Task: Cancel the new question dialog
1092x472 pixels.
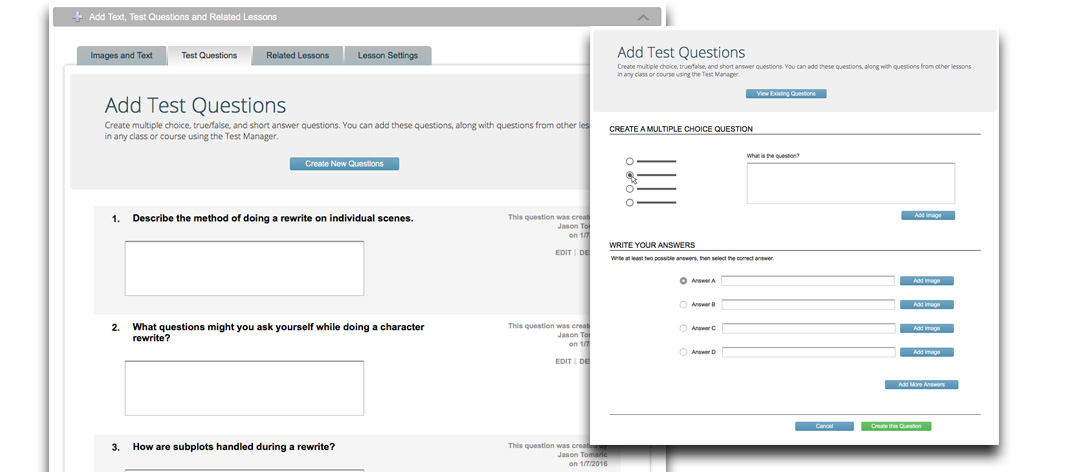Action: (824, 426)
